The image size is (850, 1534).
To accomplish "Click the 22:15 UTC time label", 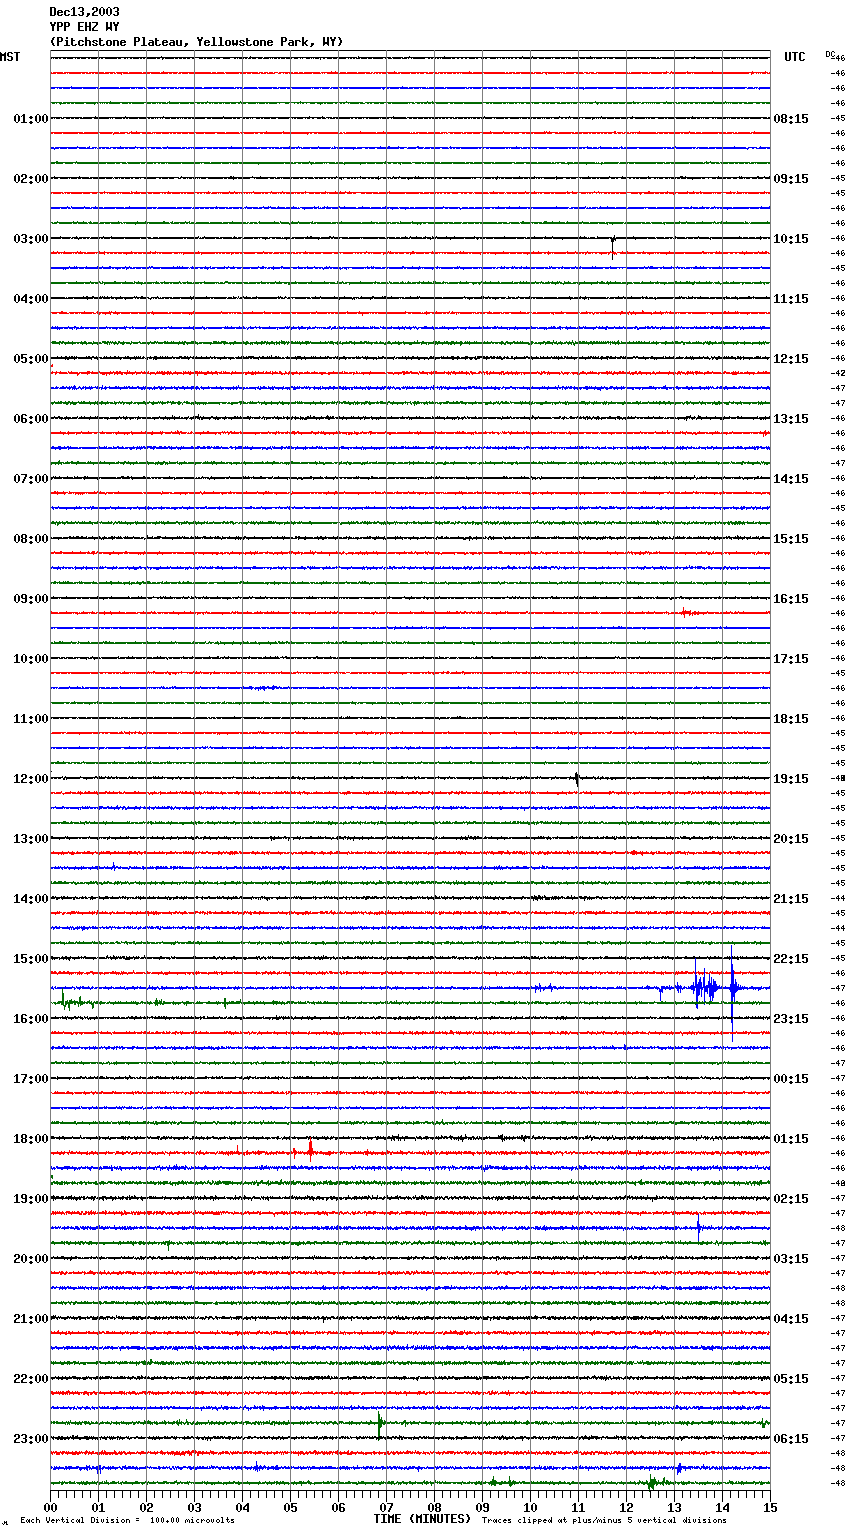I will click(791, 959).
